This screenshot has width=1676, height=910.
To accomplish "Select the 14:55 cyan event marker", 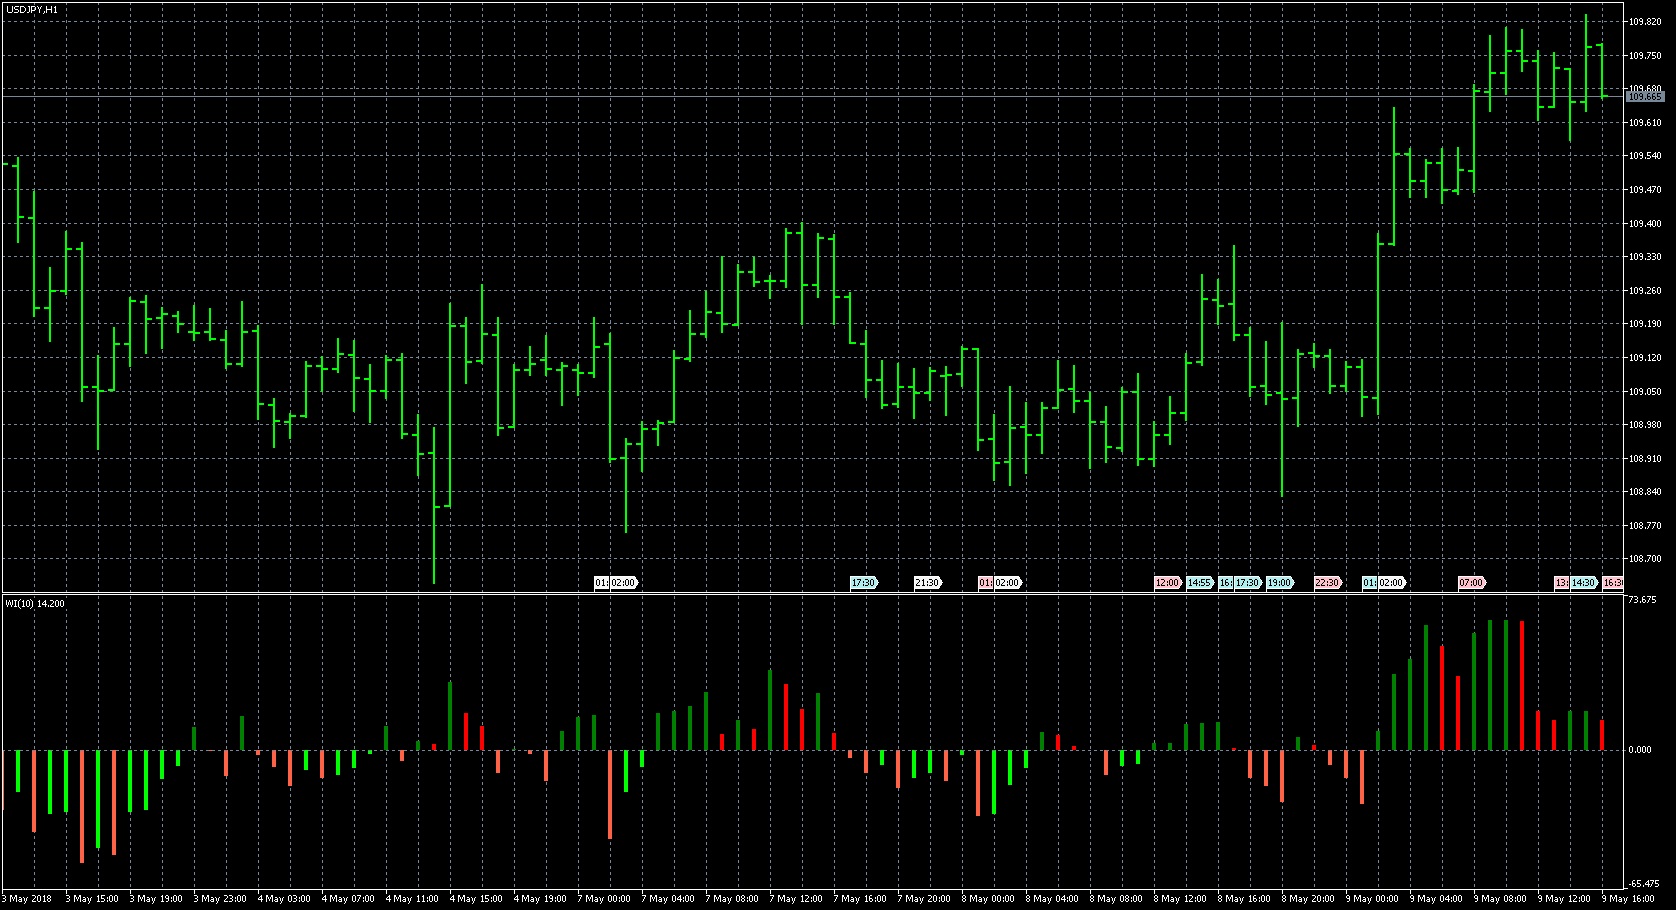I will coord(1199,583).
